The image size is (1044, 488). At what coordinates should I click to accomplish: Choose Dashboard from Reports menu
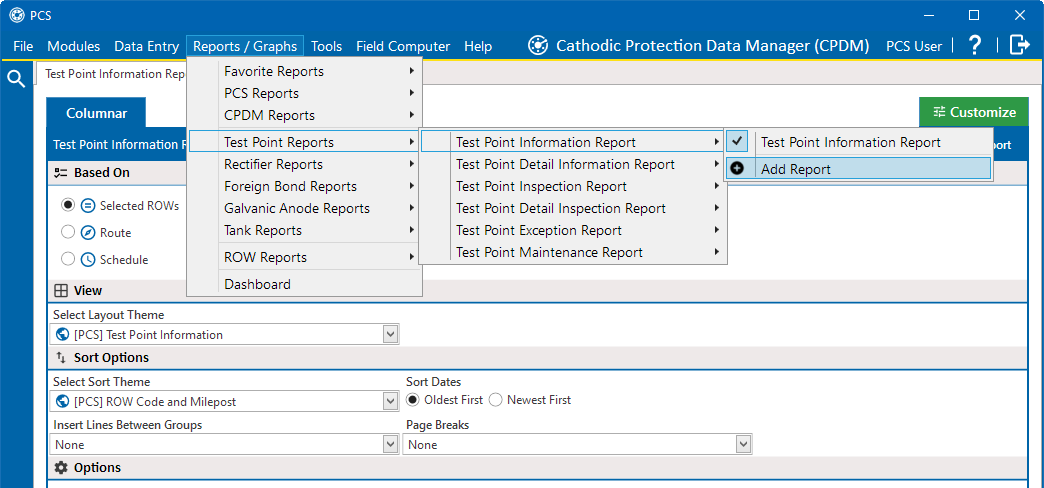pyautogui.click(x=304, y=284)
